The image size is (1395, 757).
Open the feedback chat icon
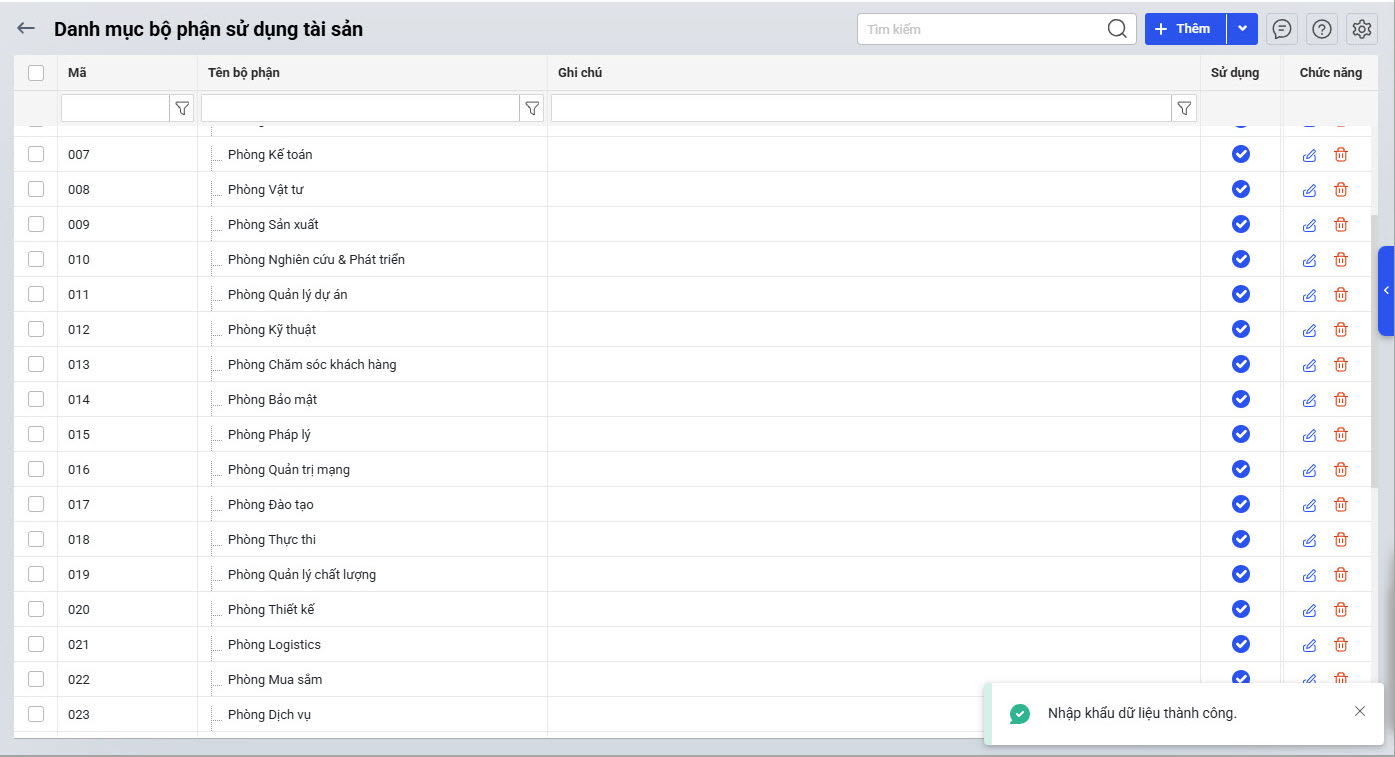coord(1281,29)
